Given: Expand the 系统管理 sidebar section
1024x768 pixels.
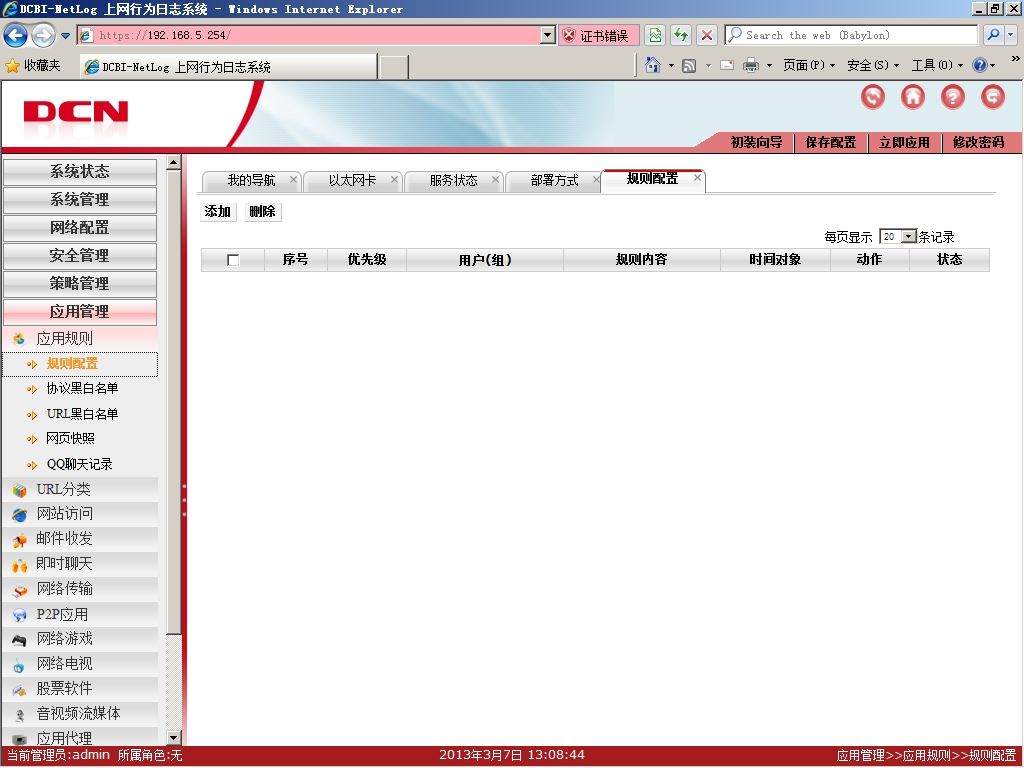Looking at the screenshot, I should (x=80, y=200).
